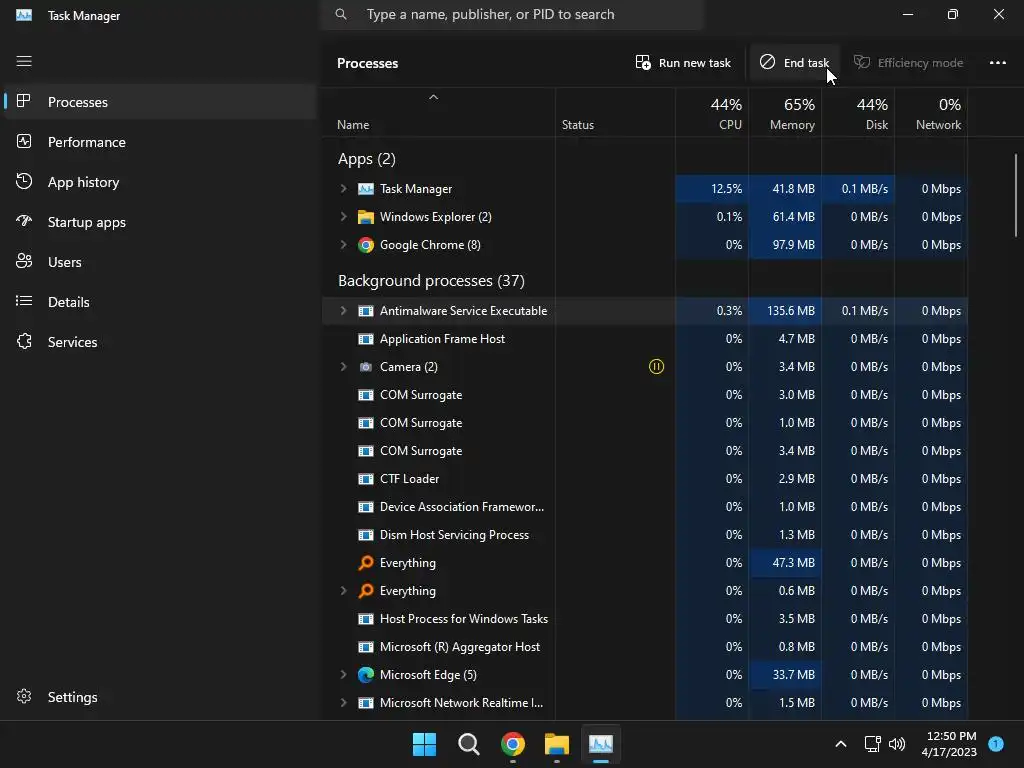The height and width of the screenshot is (768, 1024).
Task: Click the Antimalware Service Executable icon
Action: pyautogui.click(x=366, y=311)
